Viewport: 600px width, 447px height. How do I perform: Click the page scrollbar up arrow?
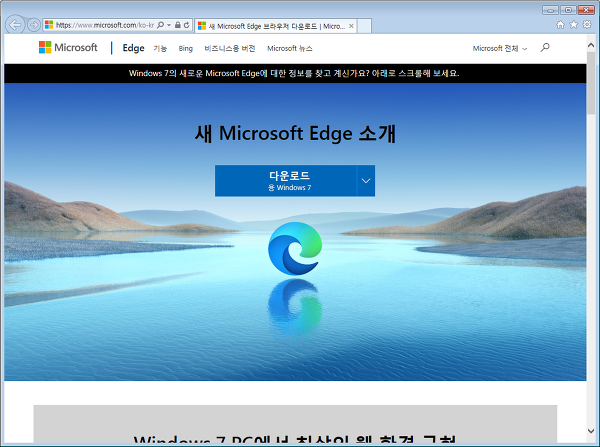tap(591, 45)
